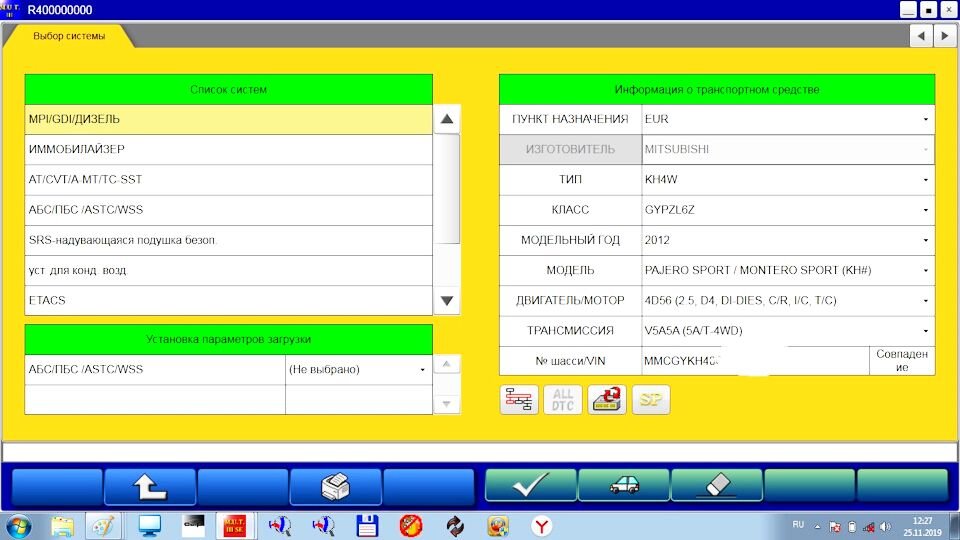Open the Windows Start button
This screenshot has height=540, width=960.
click(x=18, y=526)
